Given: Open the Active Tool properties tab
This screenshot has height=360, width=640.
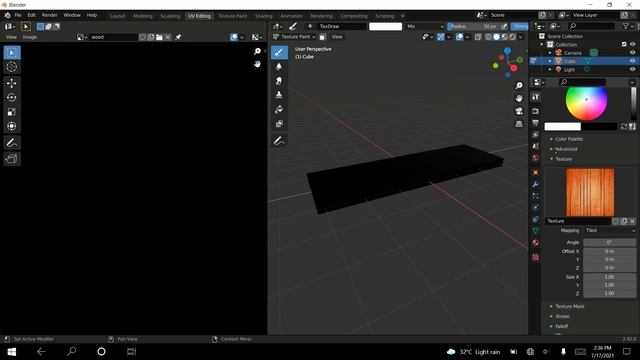Looking at the screenshot, I should [536, 97].
